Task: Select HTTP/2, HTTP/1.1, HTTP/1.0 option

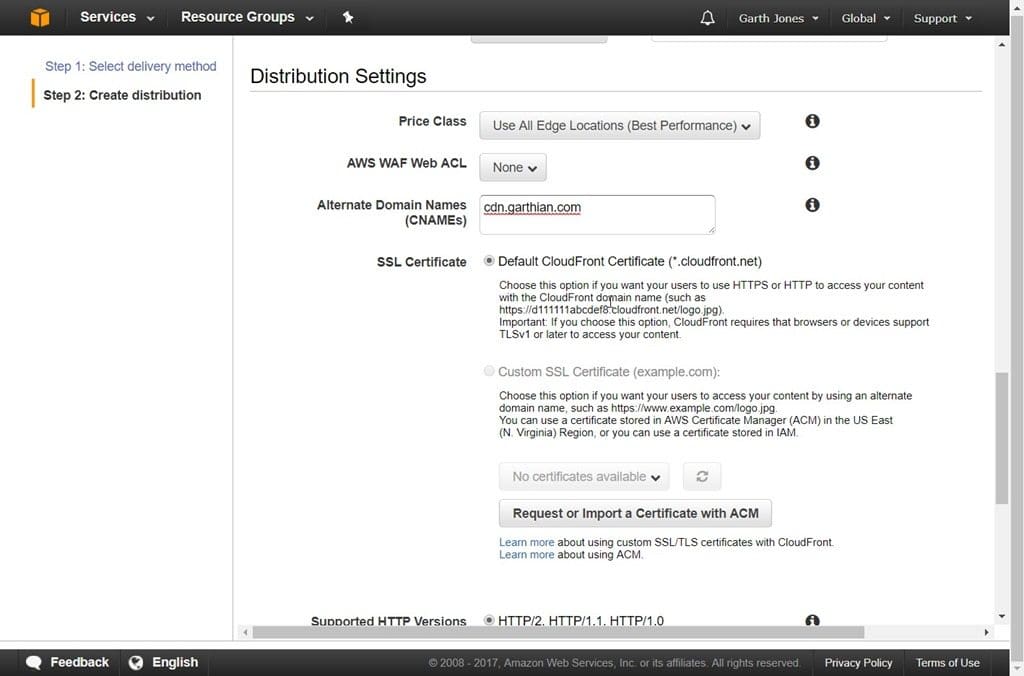Action: coord(489,620)
